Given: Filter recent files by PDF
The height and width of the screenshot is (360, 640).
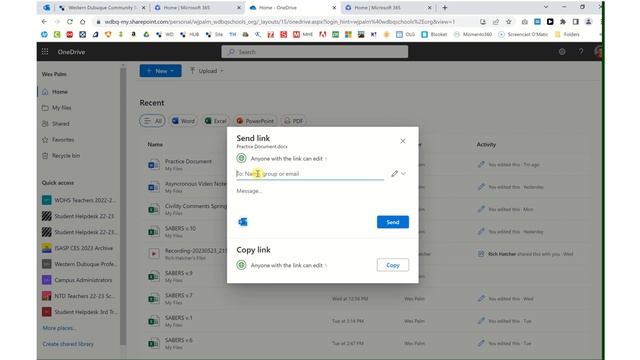Looking at the screenshot, I should coord(293,121).
